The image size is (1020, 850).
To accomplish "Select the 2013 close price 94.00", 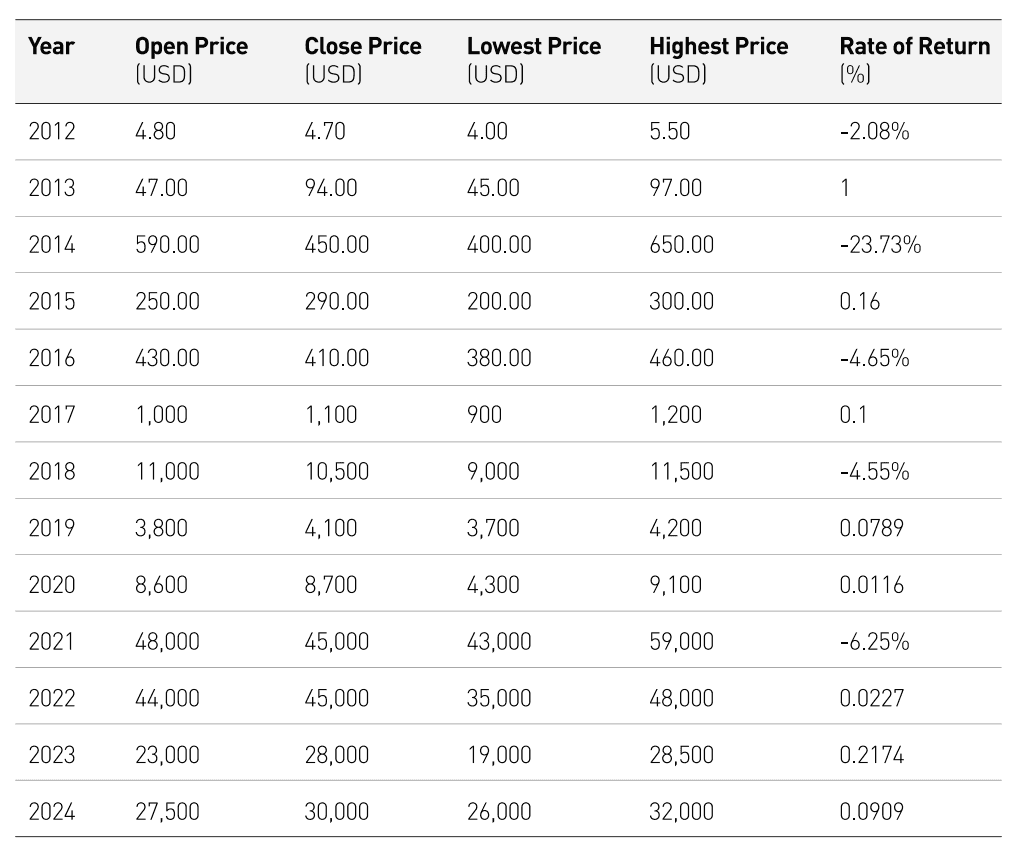I will click(x=331, y=188).
